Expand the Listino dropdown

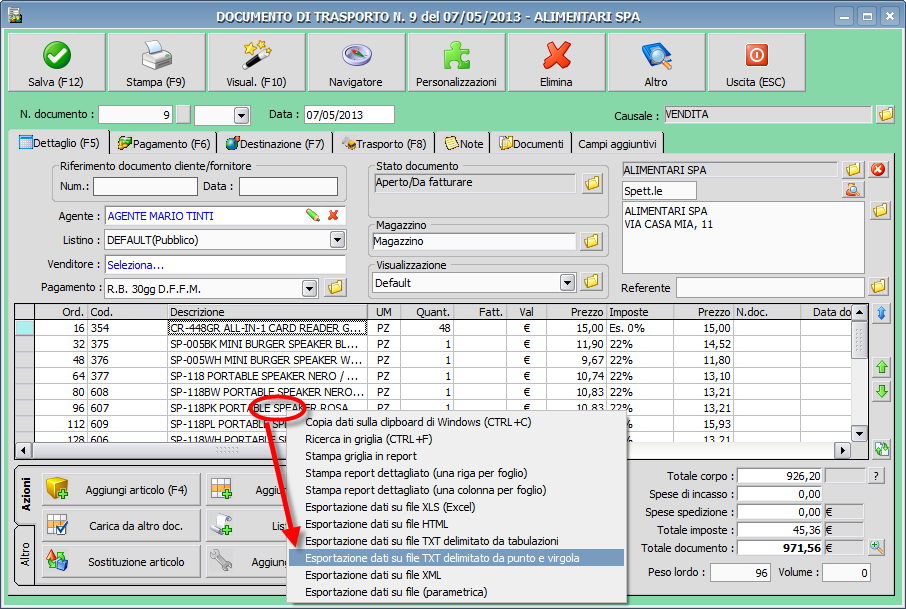coord(337,239)
